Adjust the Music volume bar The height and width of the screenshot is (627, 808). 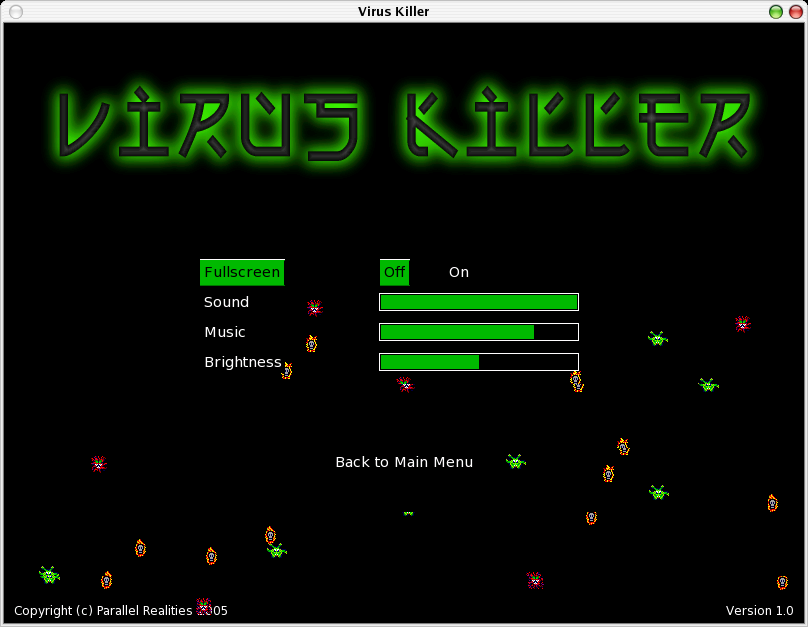pos(478,332)
